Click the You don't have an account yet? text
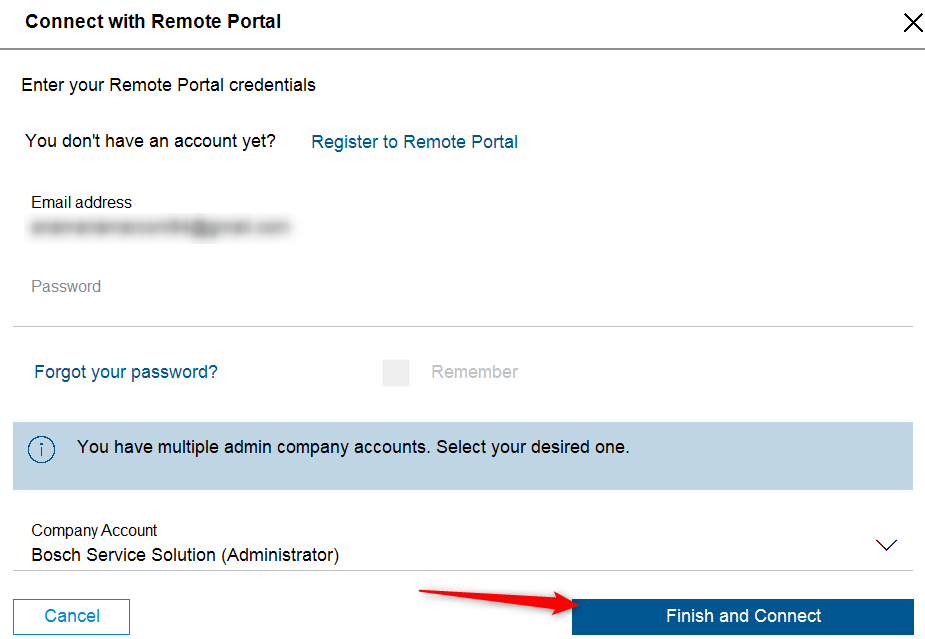This screenshot has width=925, height=639. tap(150, 141)
